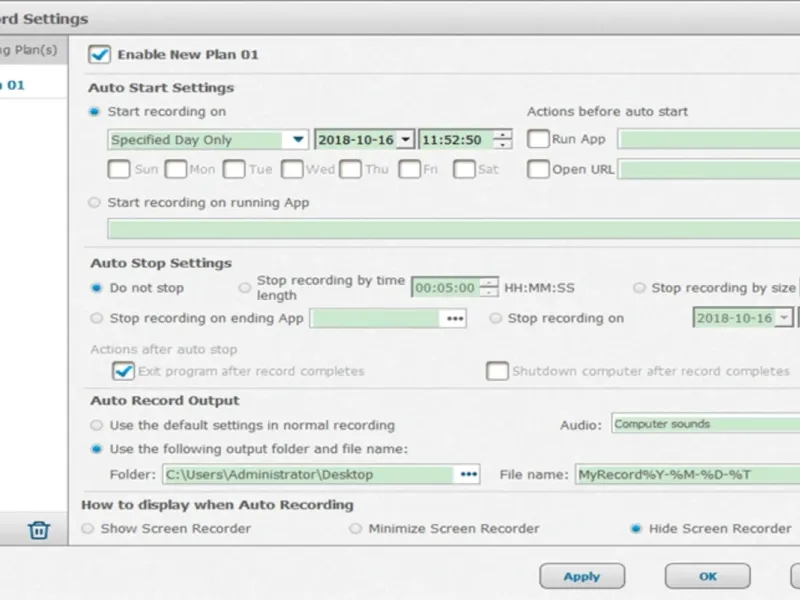Select Use the default settings in normal recording

[x=95, y=425]
